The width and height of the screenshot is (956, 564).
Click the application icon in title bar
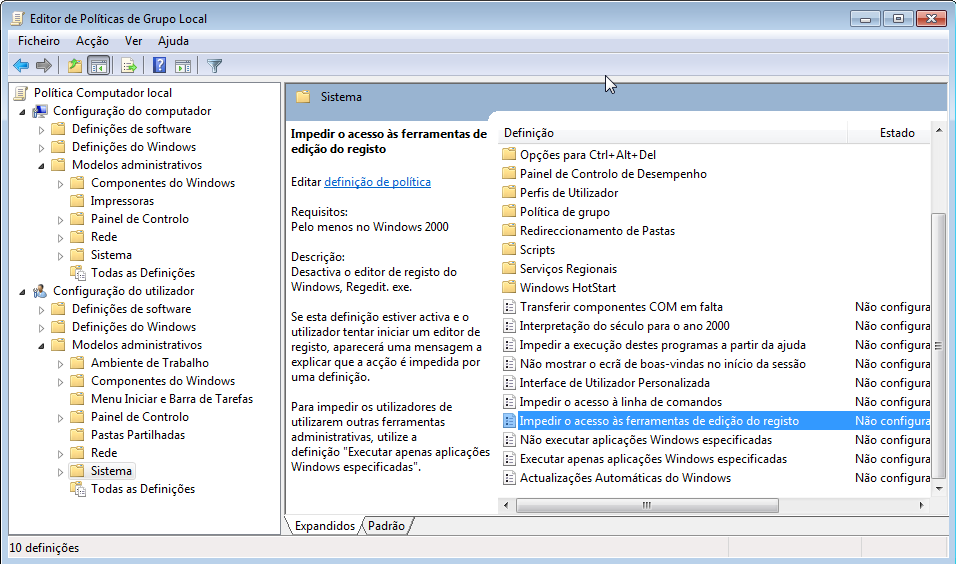tap(18, 19)
